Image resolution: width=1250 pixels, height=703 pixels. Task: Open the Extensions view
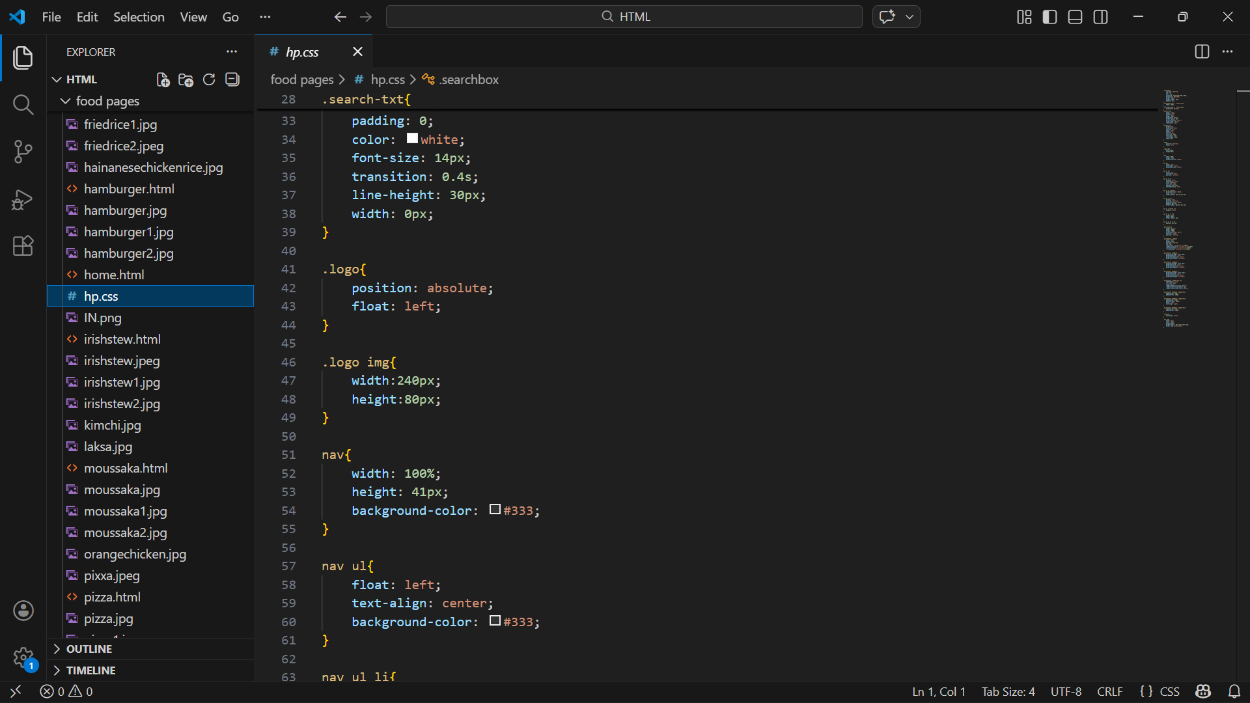(x=23, y=246)
